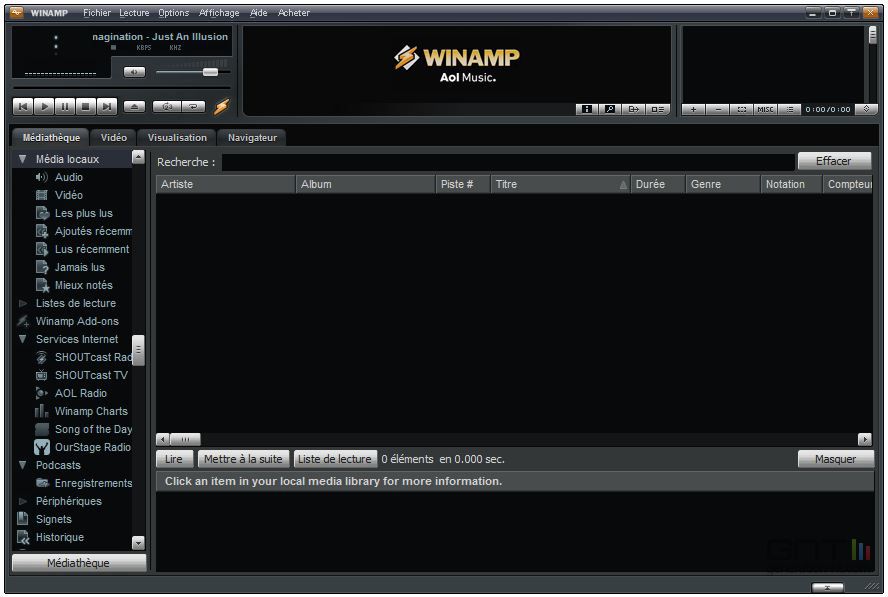Open Winamp Charts

pos(91,411)
